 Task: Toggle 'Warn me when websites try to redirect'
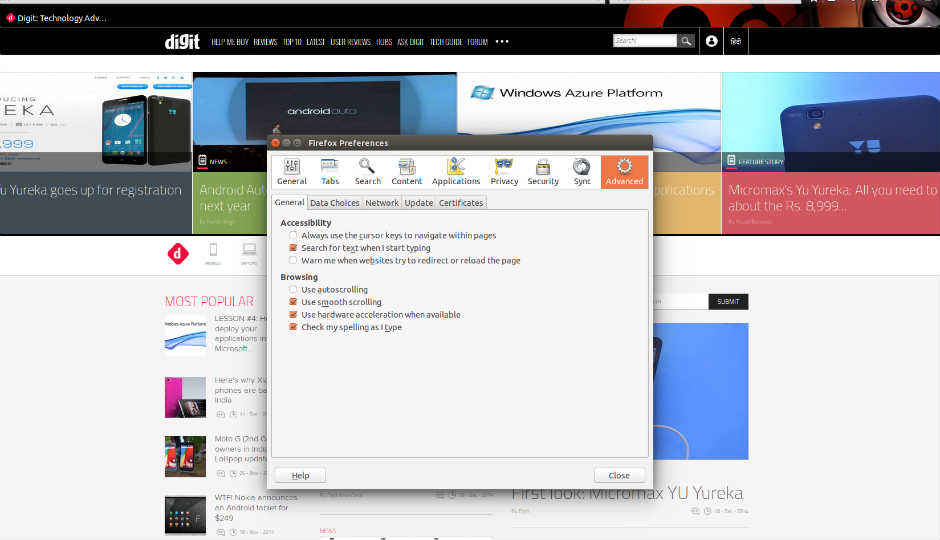pyautogui.click(x=293, y=260)
